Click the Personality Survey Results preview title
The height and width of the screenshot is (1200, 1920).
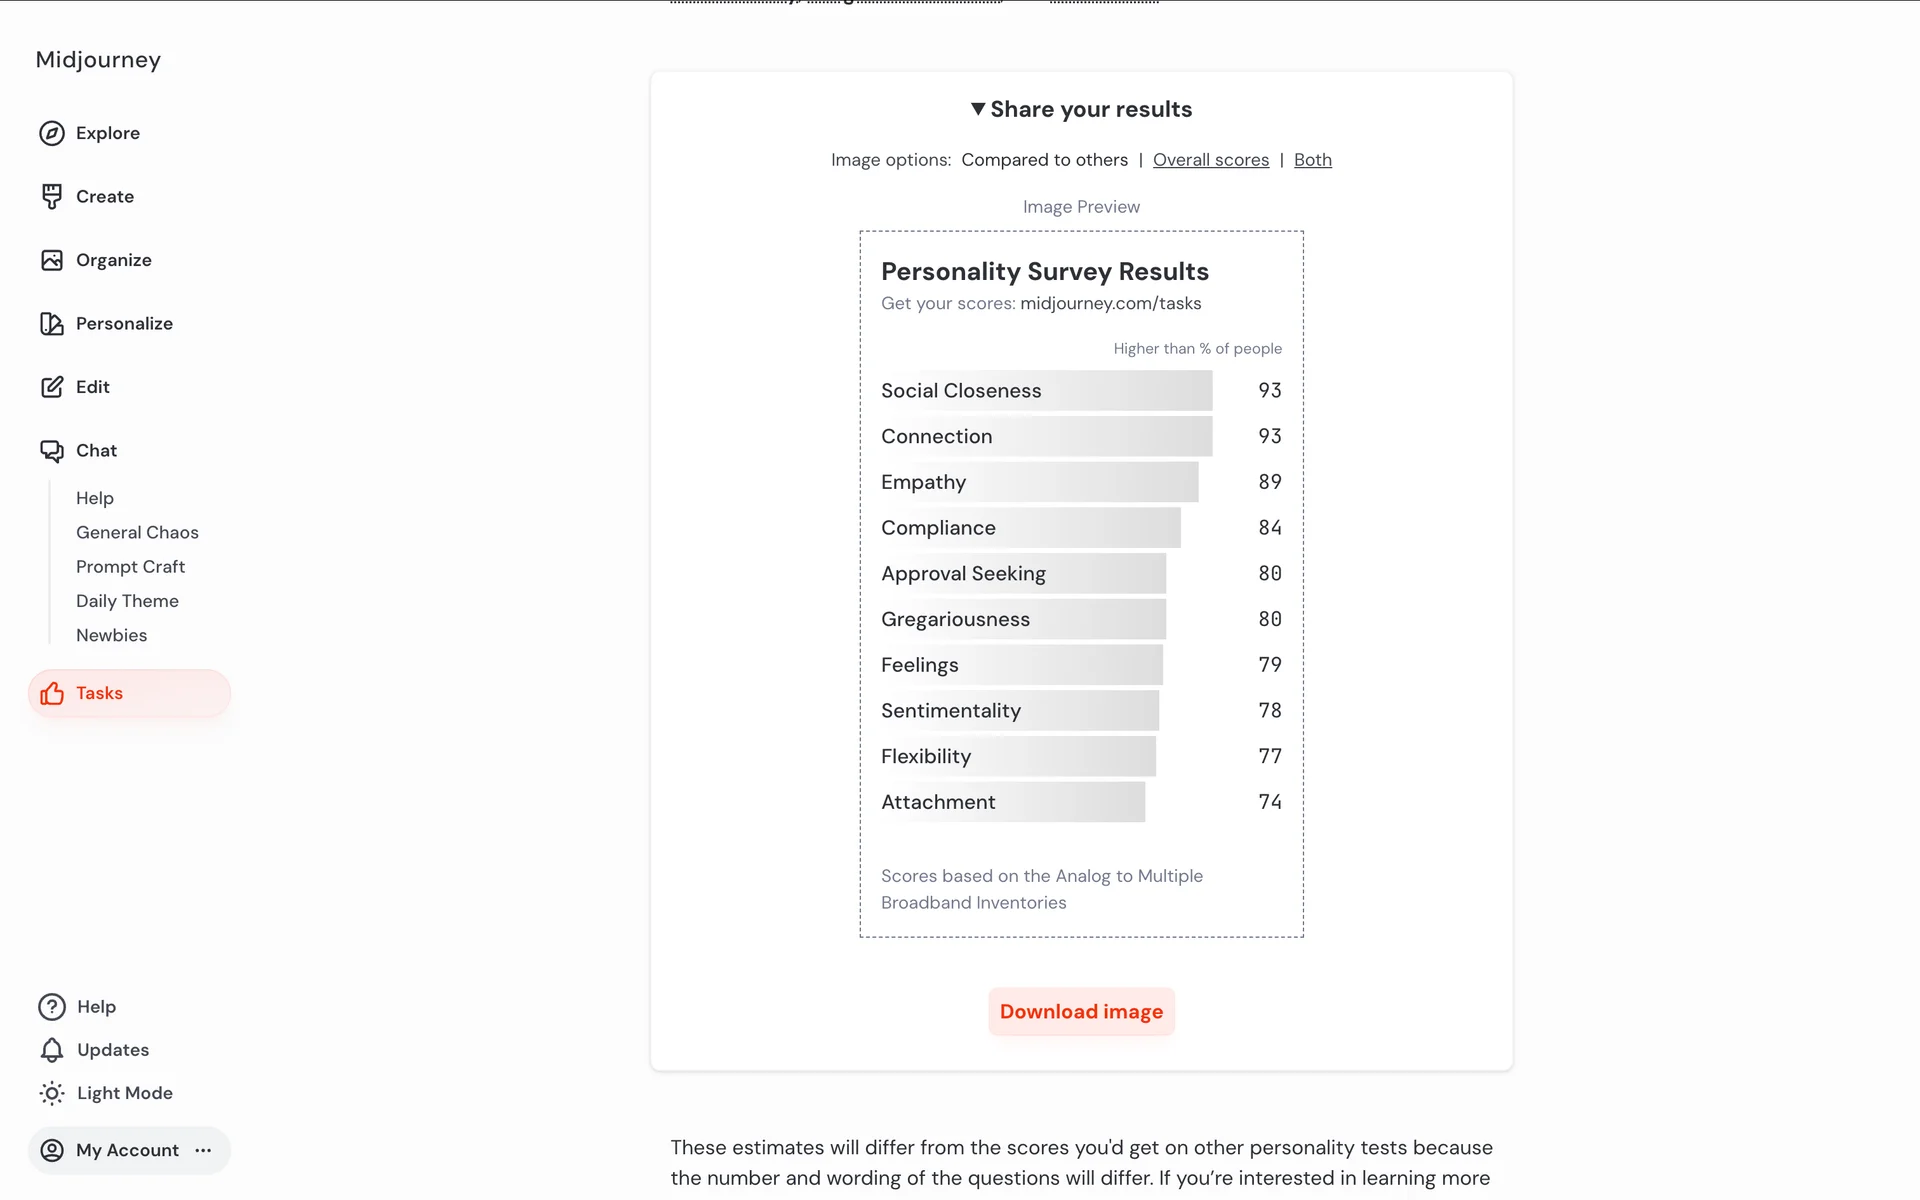pos(1044,272)
